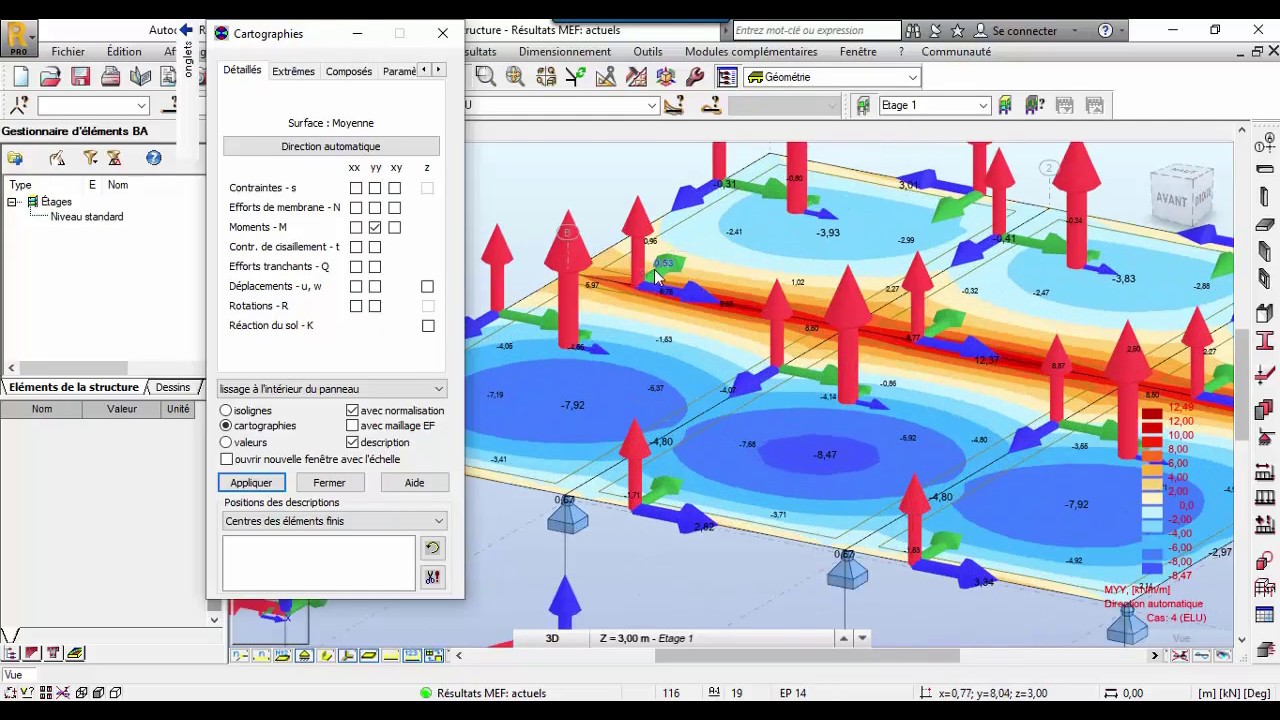Click the back arrow icon in title bar

pyautogui.click(x=186, y=30)
